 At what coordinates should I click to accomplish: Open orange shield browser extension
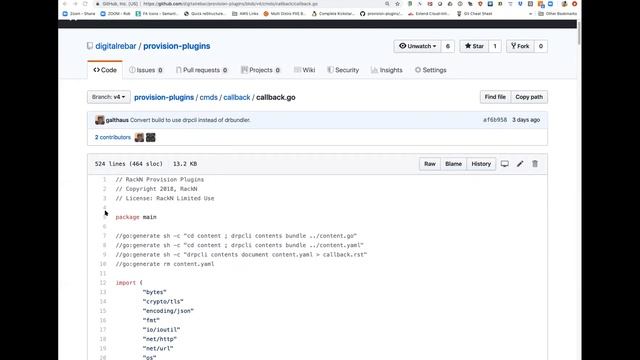point(480,4)
